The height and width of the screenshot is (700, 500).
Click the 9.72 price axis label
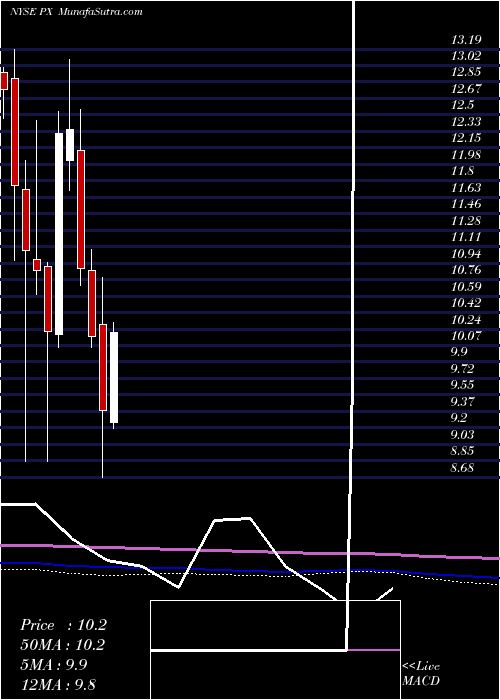462,369
